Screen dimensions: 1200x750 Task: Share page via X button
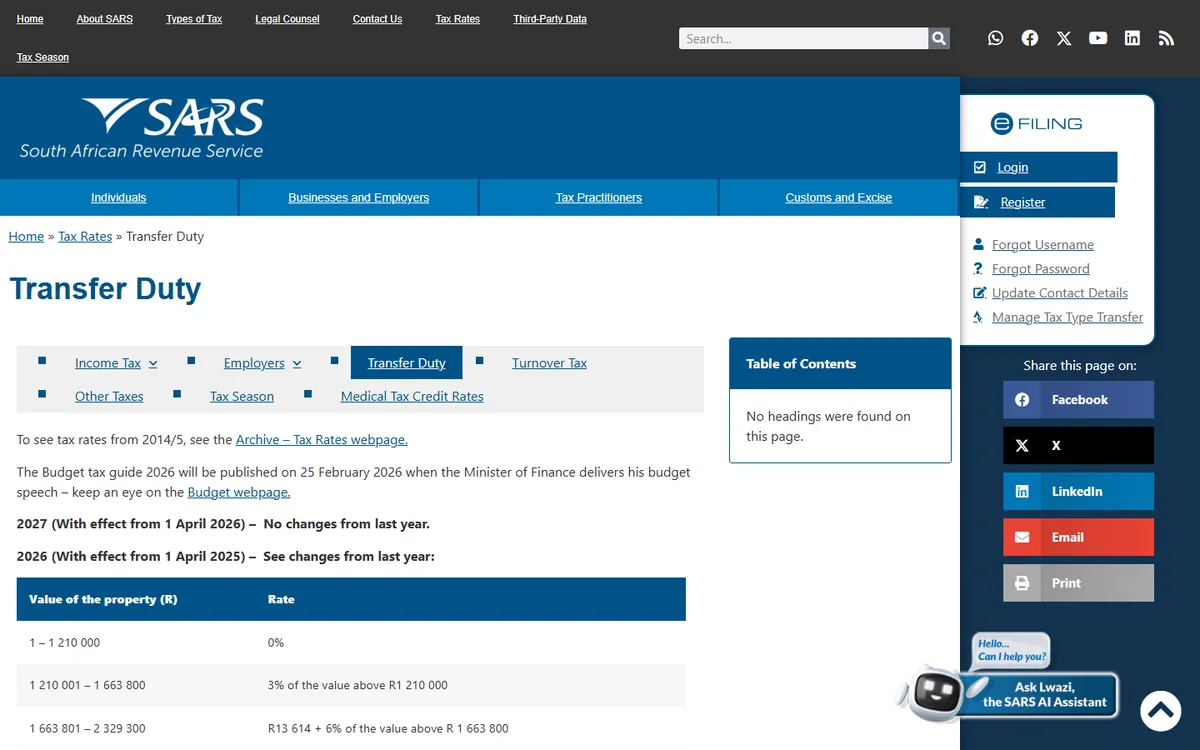click(1079, 445)
